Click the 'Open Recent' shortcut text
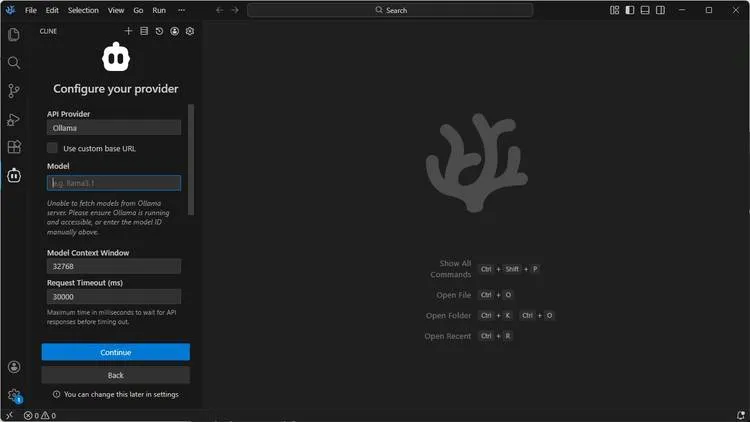The image size is (750, 422). click(x=448, y=336)
